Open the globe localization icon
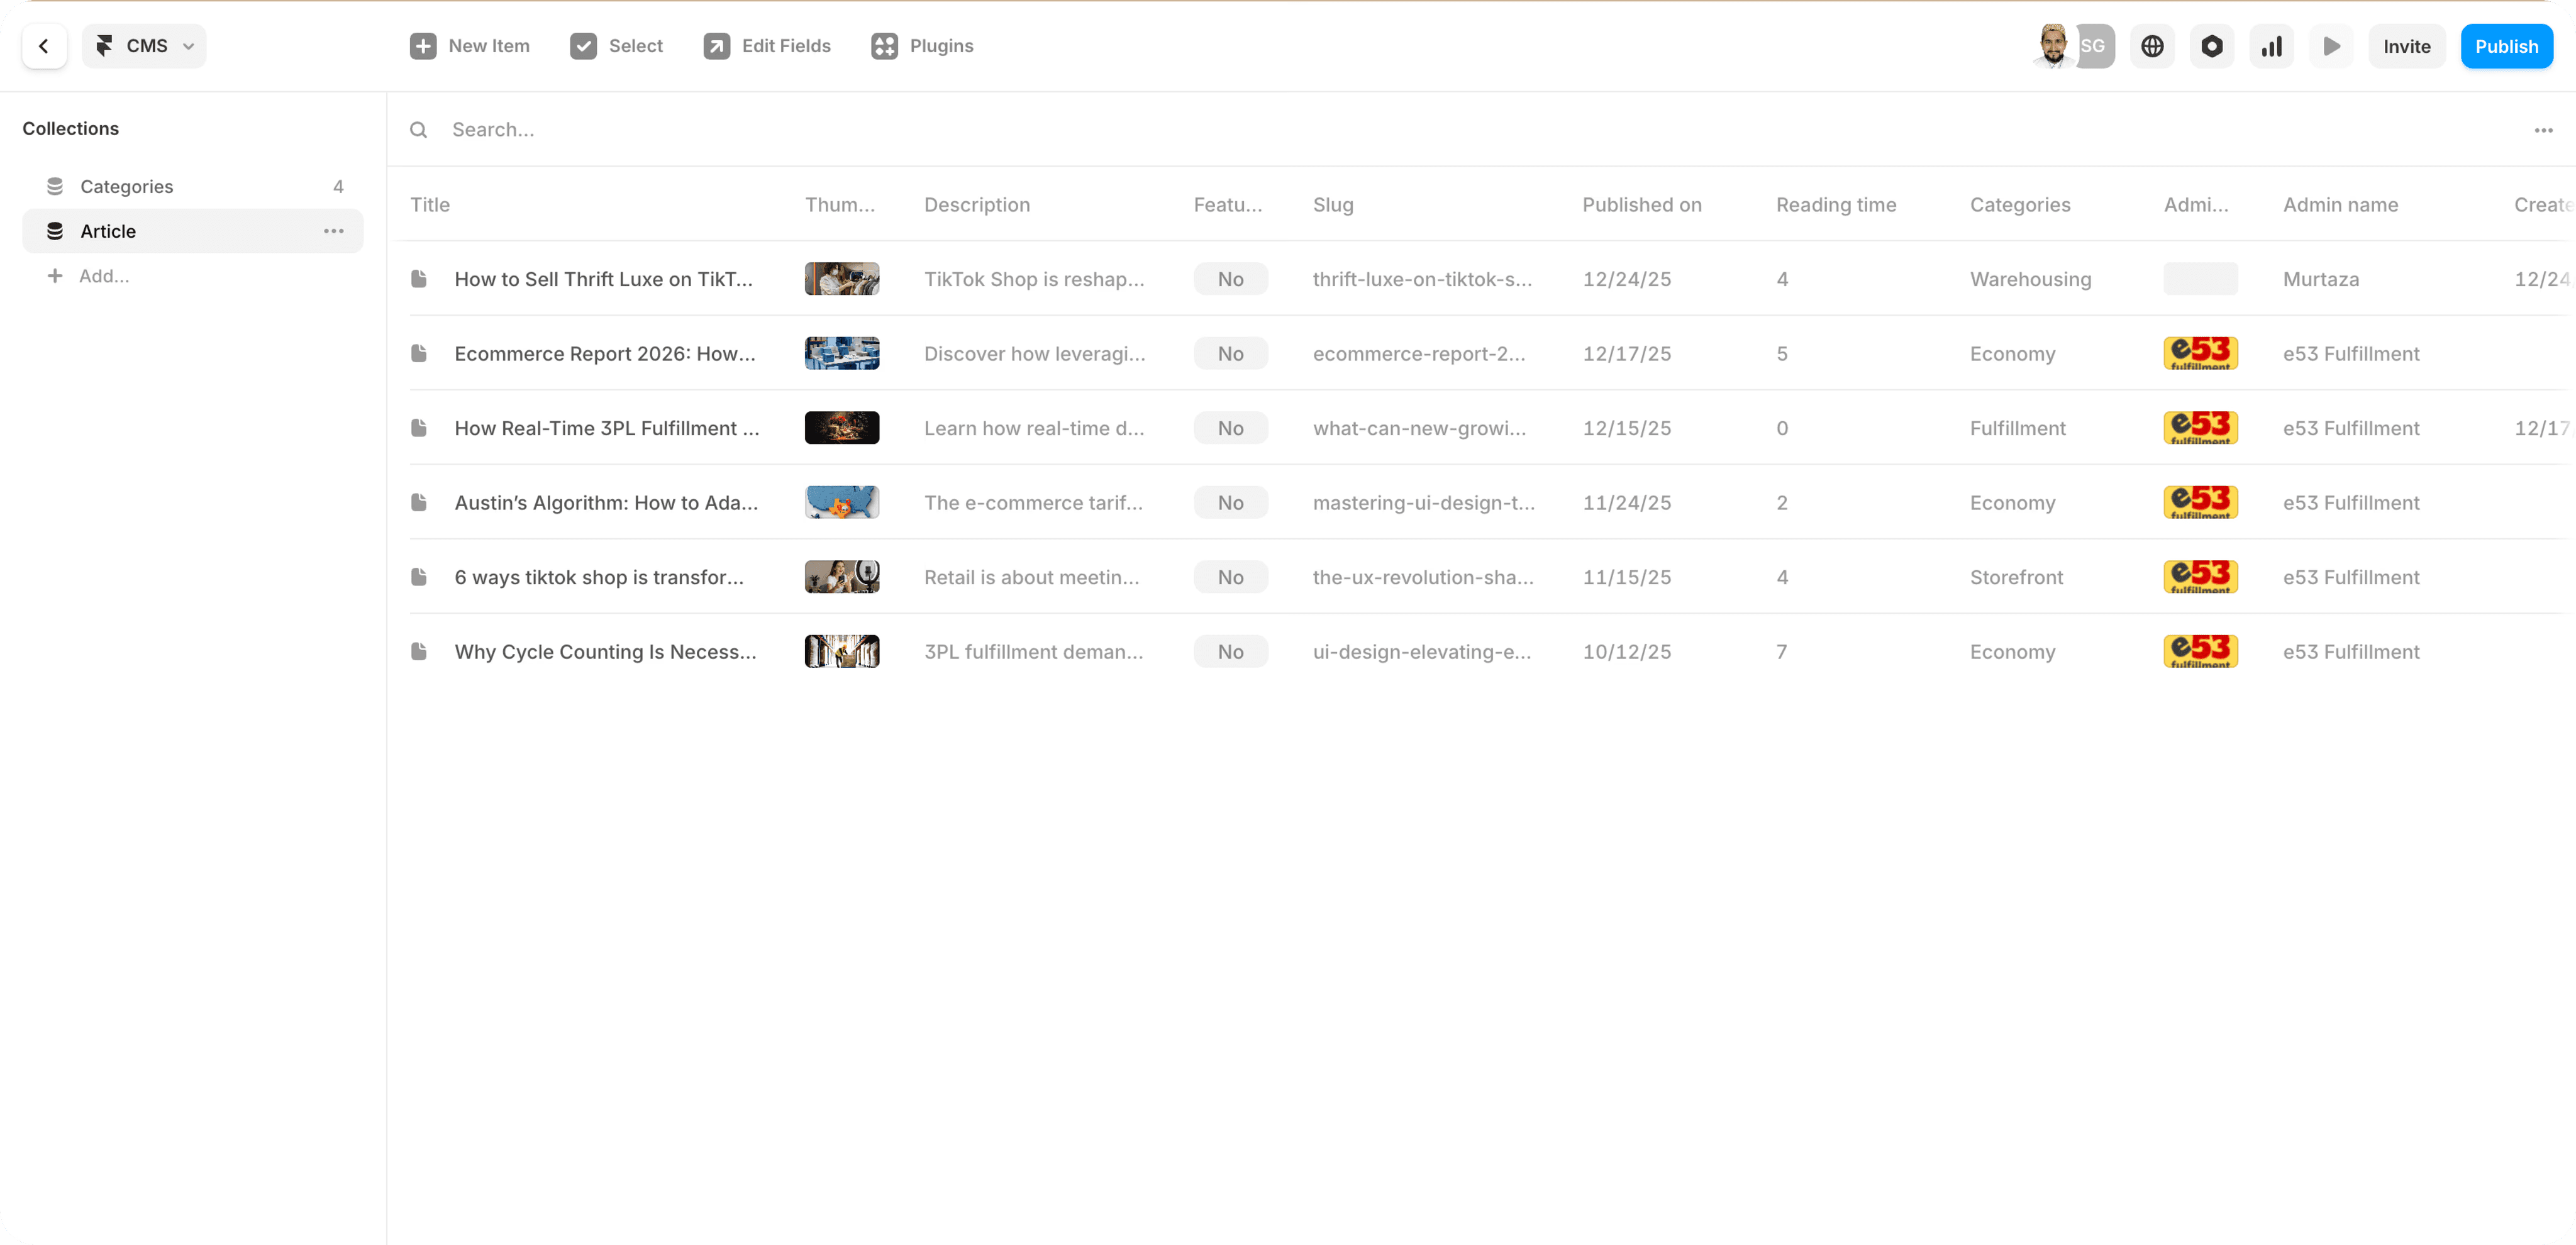The height and width of the screenshot is (1245, 2576). [x=2152, y=46]
